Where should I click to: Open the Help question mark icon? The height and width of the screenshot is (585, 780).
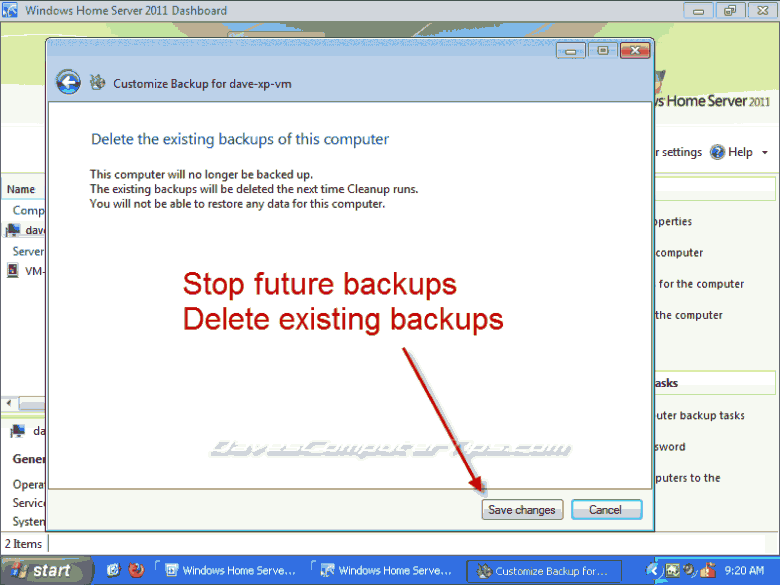click(717, 152)
